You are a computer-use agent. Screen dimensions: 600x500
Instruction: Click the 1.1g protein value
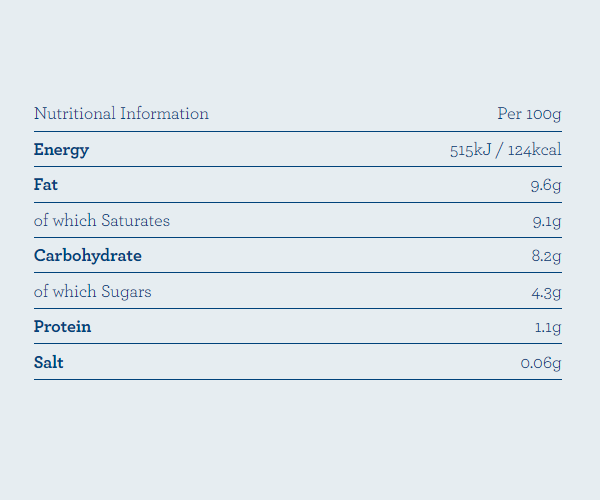pos(548,327)
